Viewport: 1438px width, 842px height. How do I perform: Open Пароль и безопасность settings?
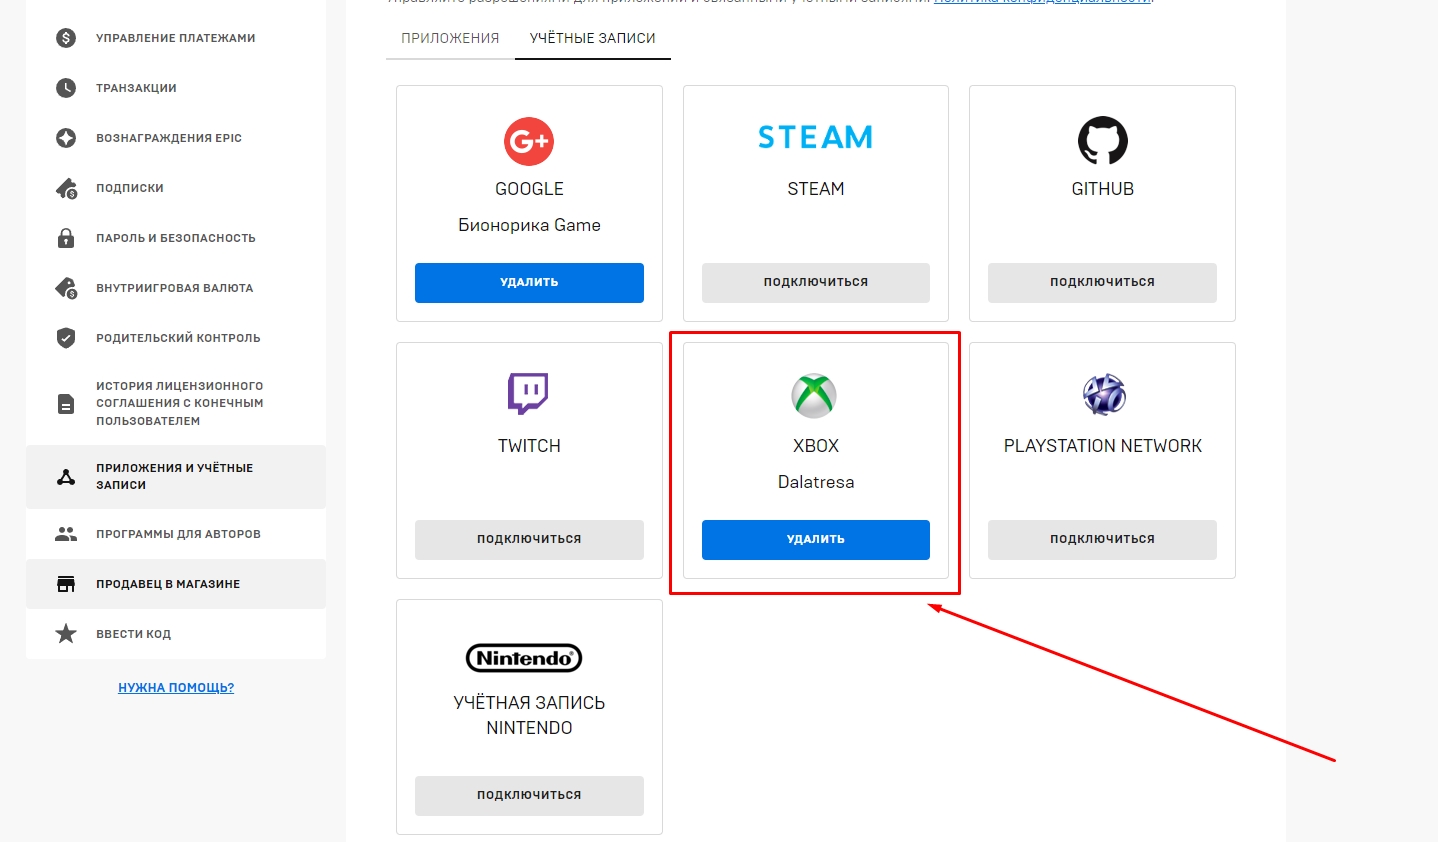tap(176, 238)
